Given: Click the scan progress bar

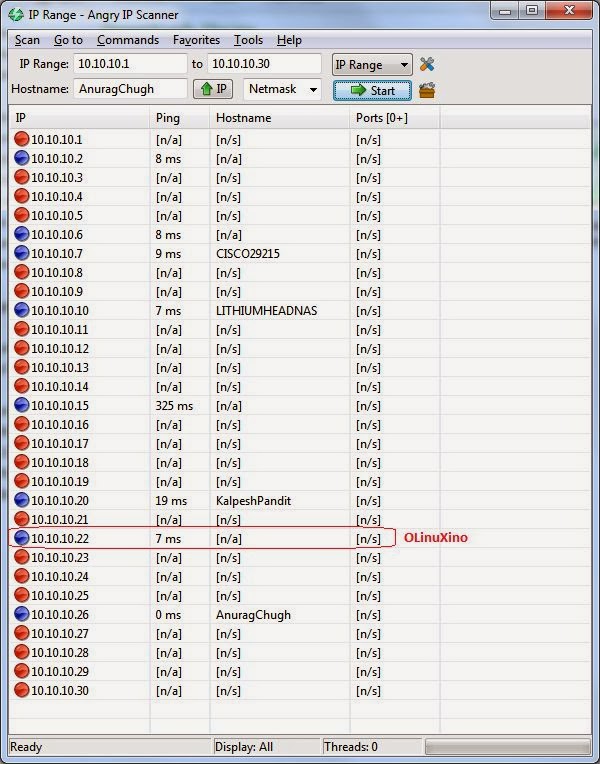Looking at the screenshot, I should [x=507, y=747].
